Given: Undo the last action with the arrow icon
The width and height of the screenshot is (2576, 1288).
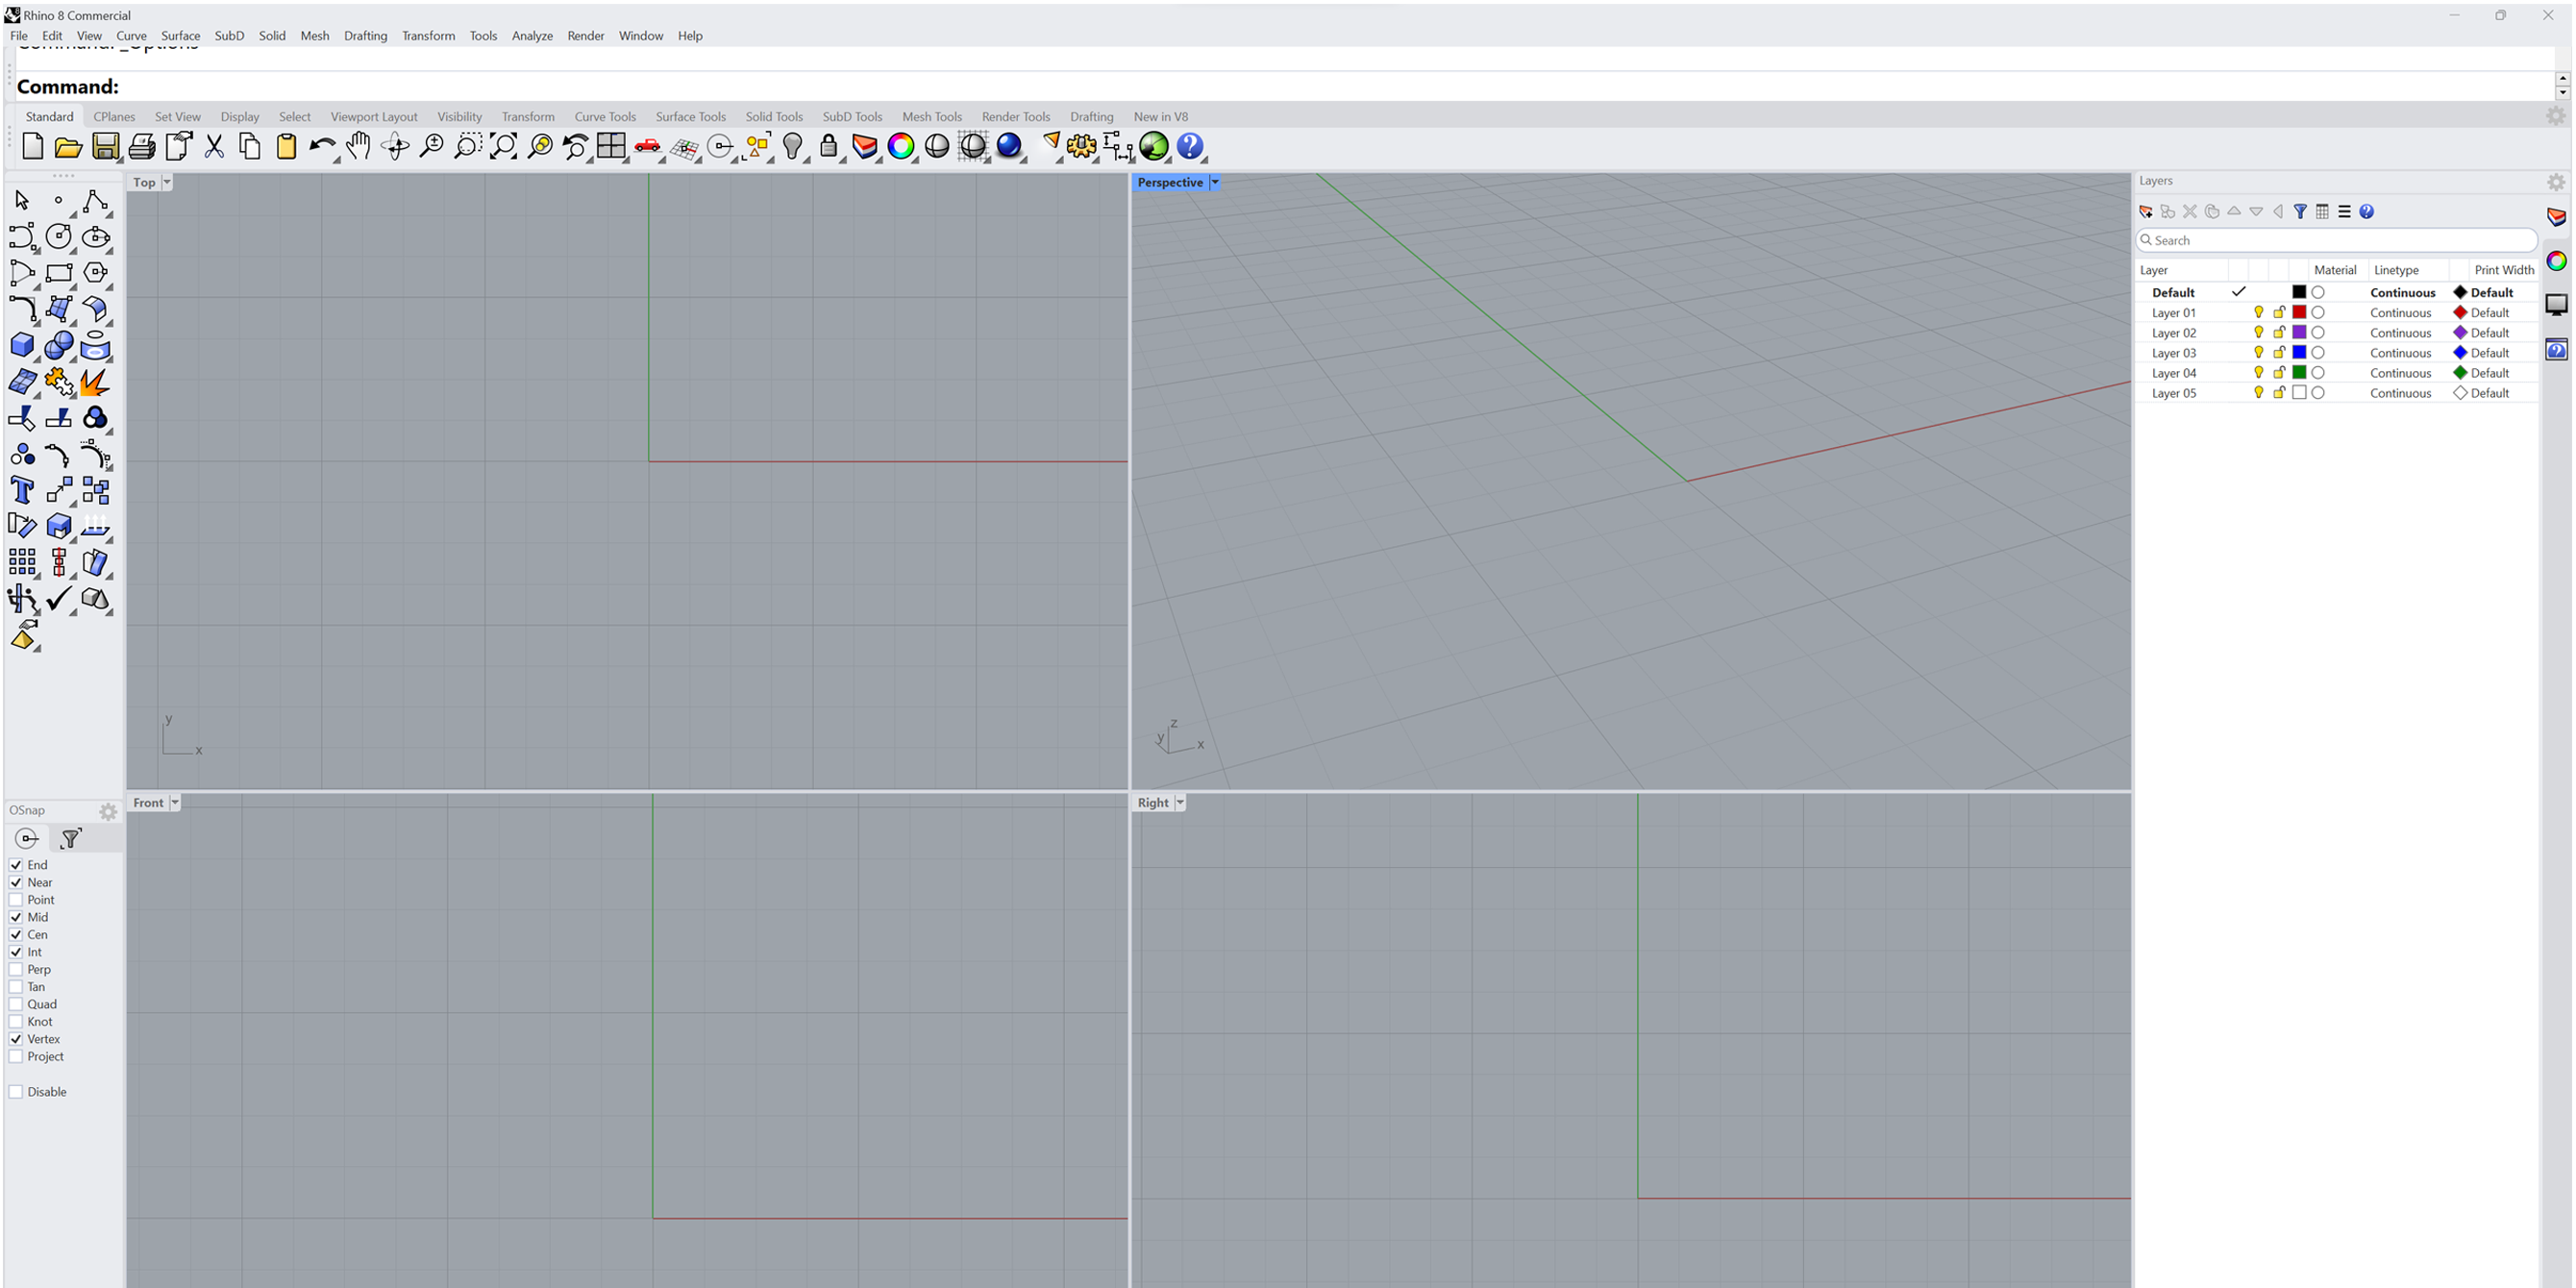Looking at the screenshot, I should click(x=322, y=147).
